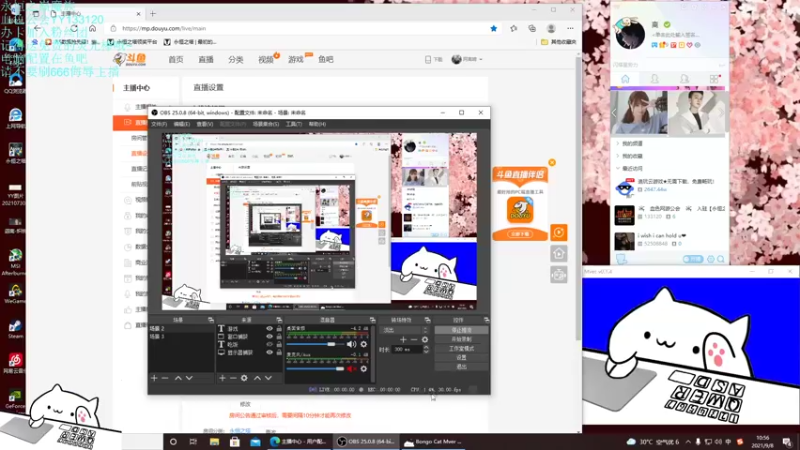Undock the OBS Sources panel
Image resolution: width=800 pixels, height=450 pixels.
(x=279, y=320)
